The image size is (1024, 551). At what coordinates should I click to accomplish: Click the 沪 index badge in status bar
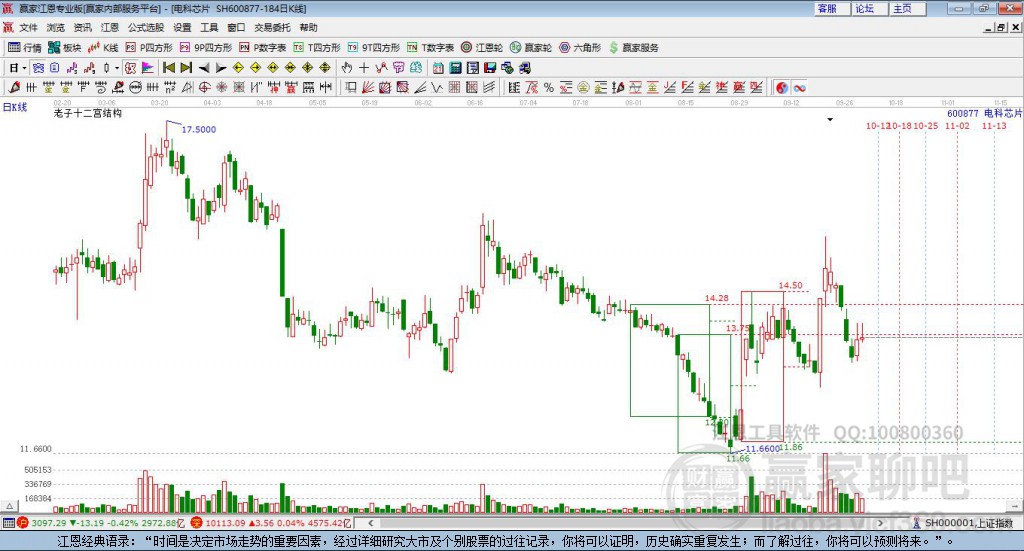(x=23, y=523)
